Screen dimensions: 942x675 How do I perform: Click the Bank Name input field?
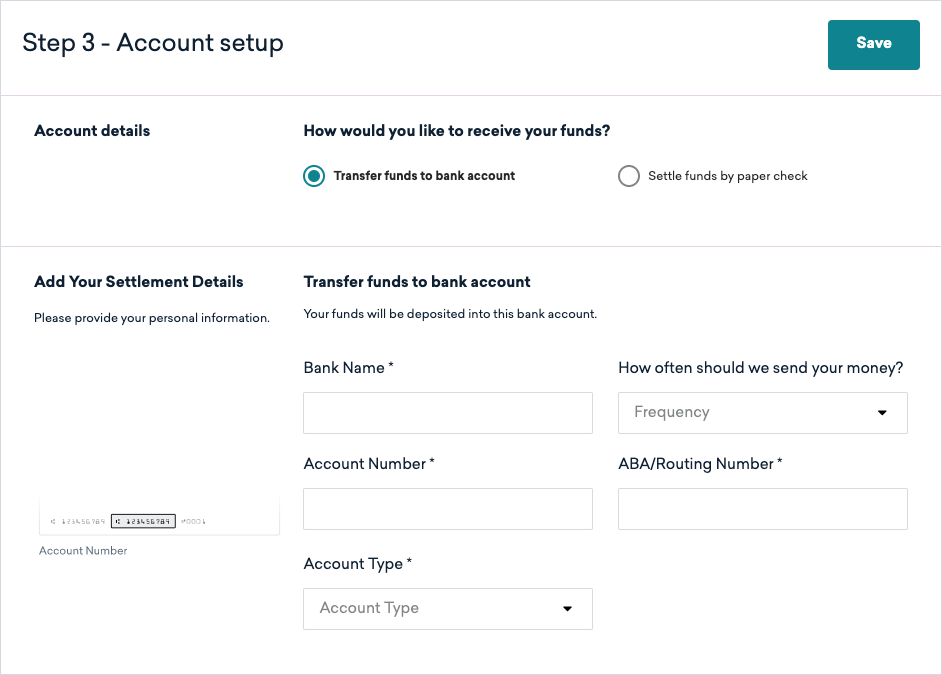(x=448, y=413)
